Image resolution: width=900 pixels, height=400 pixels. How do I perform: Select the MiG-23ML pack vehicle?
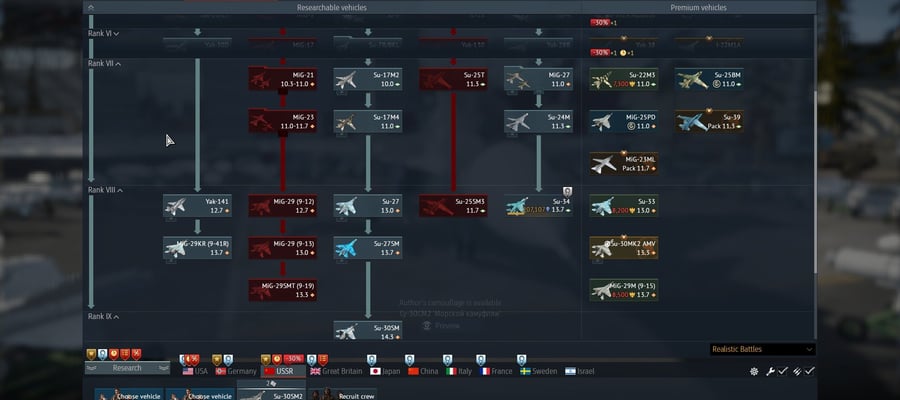(624, 164)
